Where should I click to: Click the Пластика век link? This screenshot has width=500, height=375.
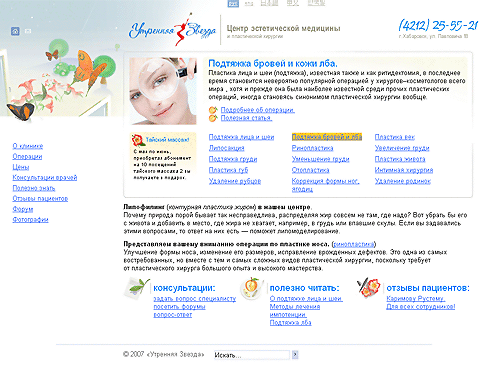[x=395, y=137]
